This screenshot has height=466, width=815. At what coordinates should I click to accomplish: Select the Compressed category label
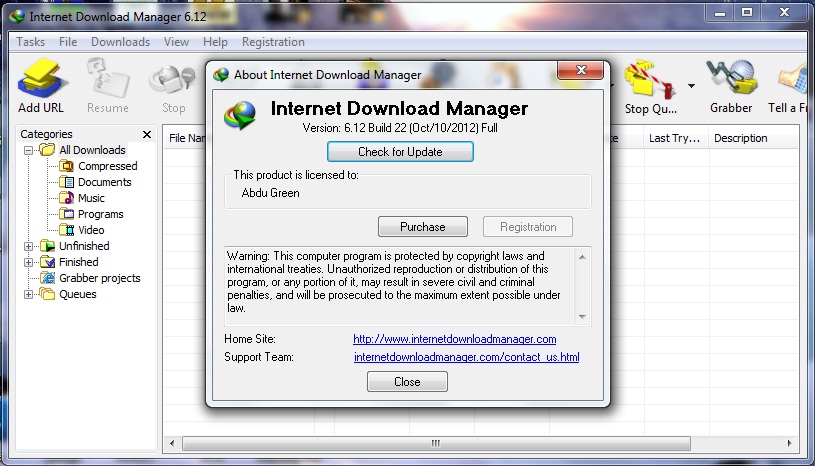click(x=108, y=166)
